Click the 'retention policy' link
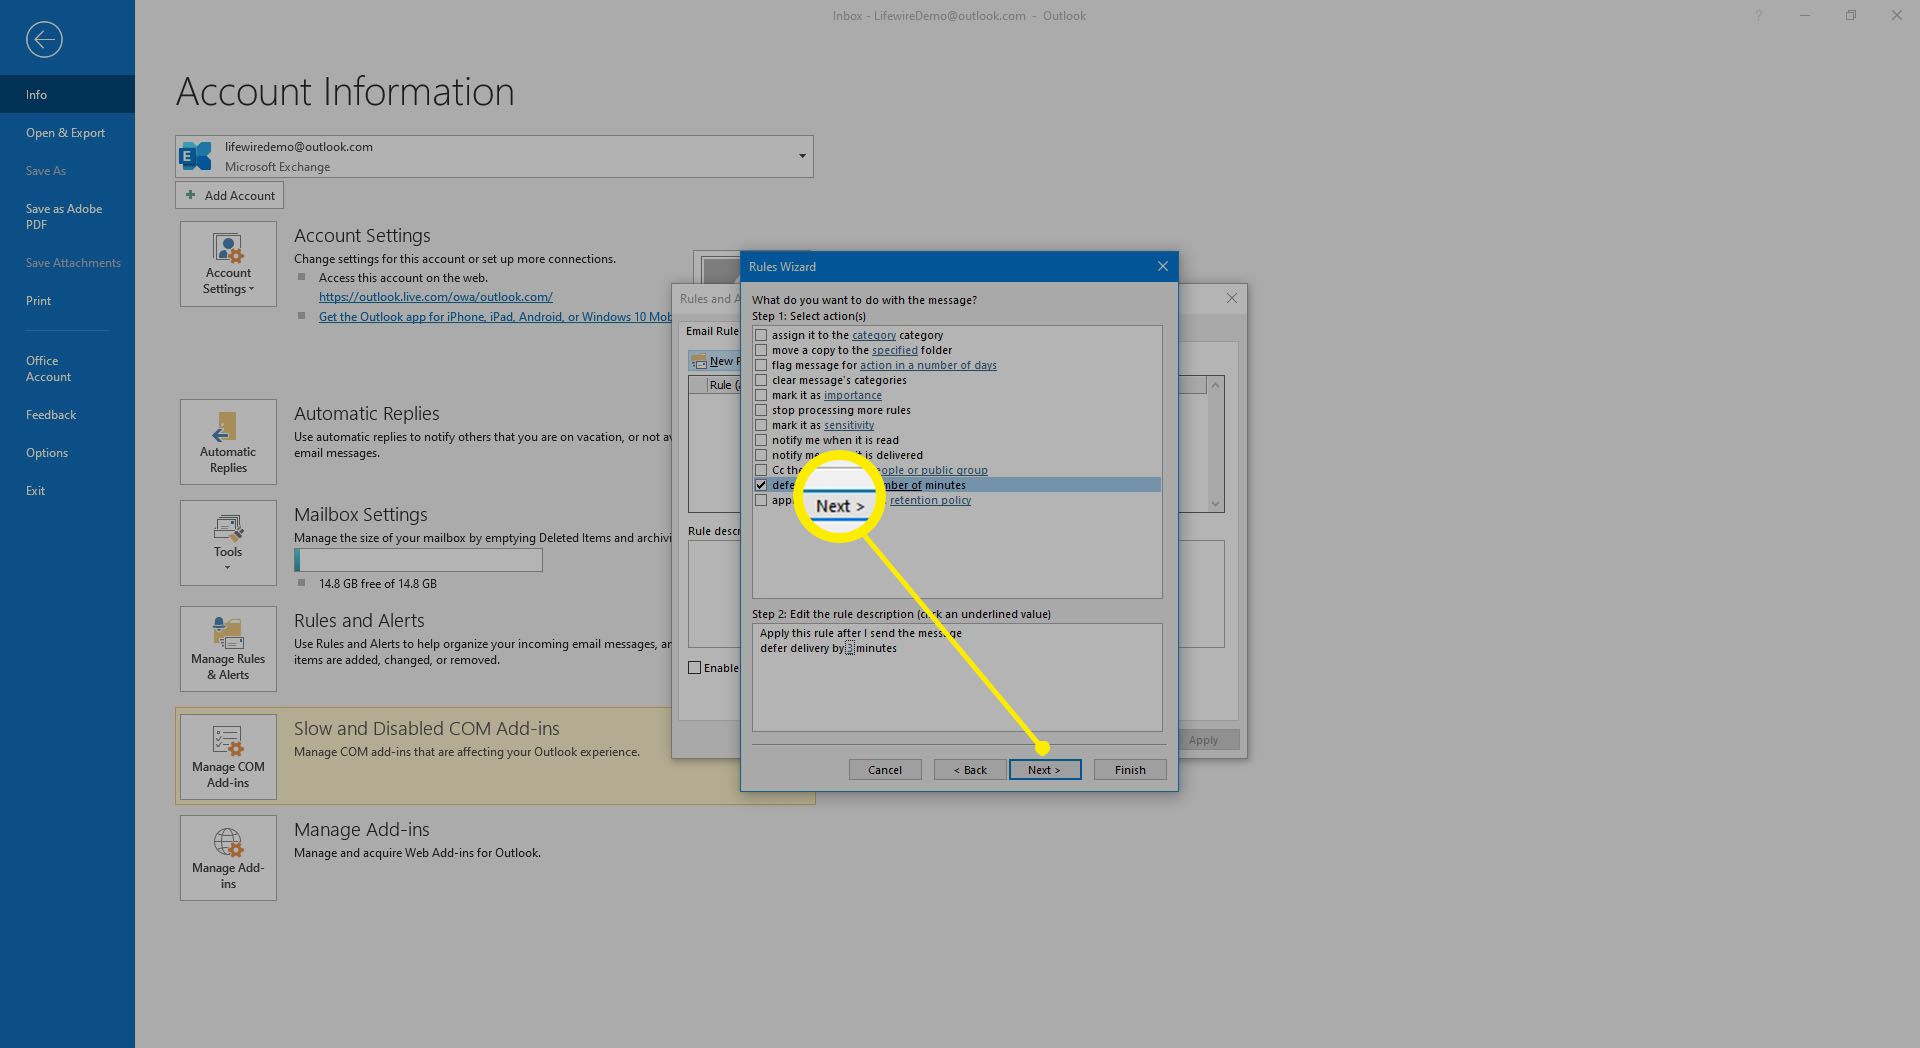The height and width of the screenshot is (1048, 1920). point(930,500)
